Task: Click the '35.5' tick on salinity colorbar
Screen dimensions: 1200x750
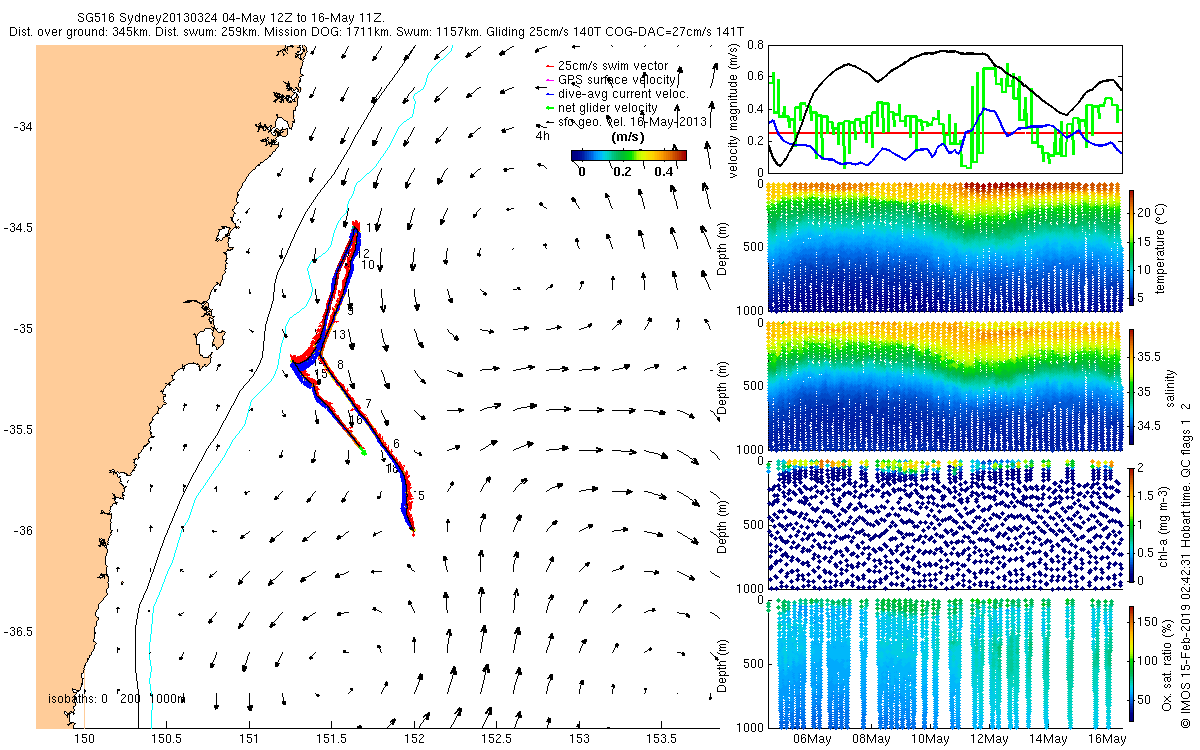Action: (x=1150, y=356)
